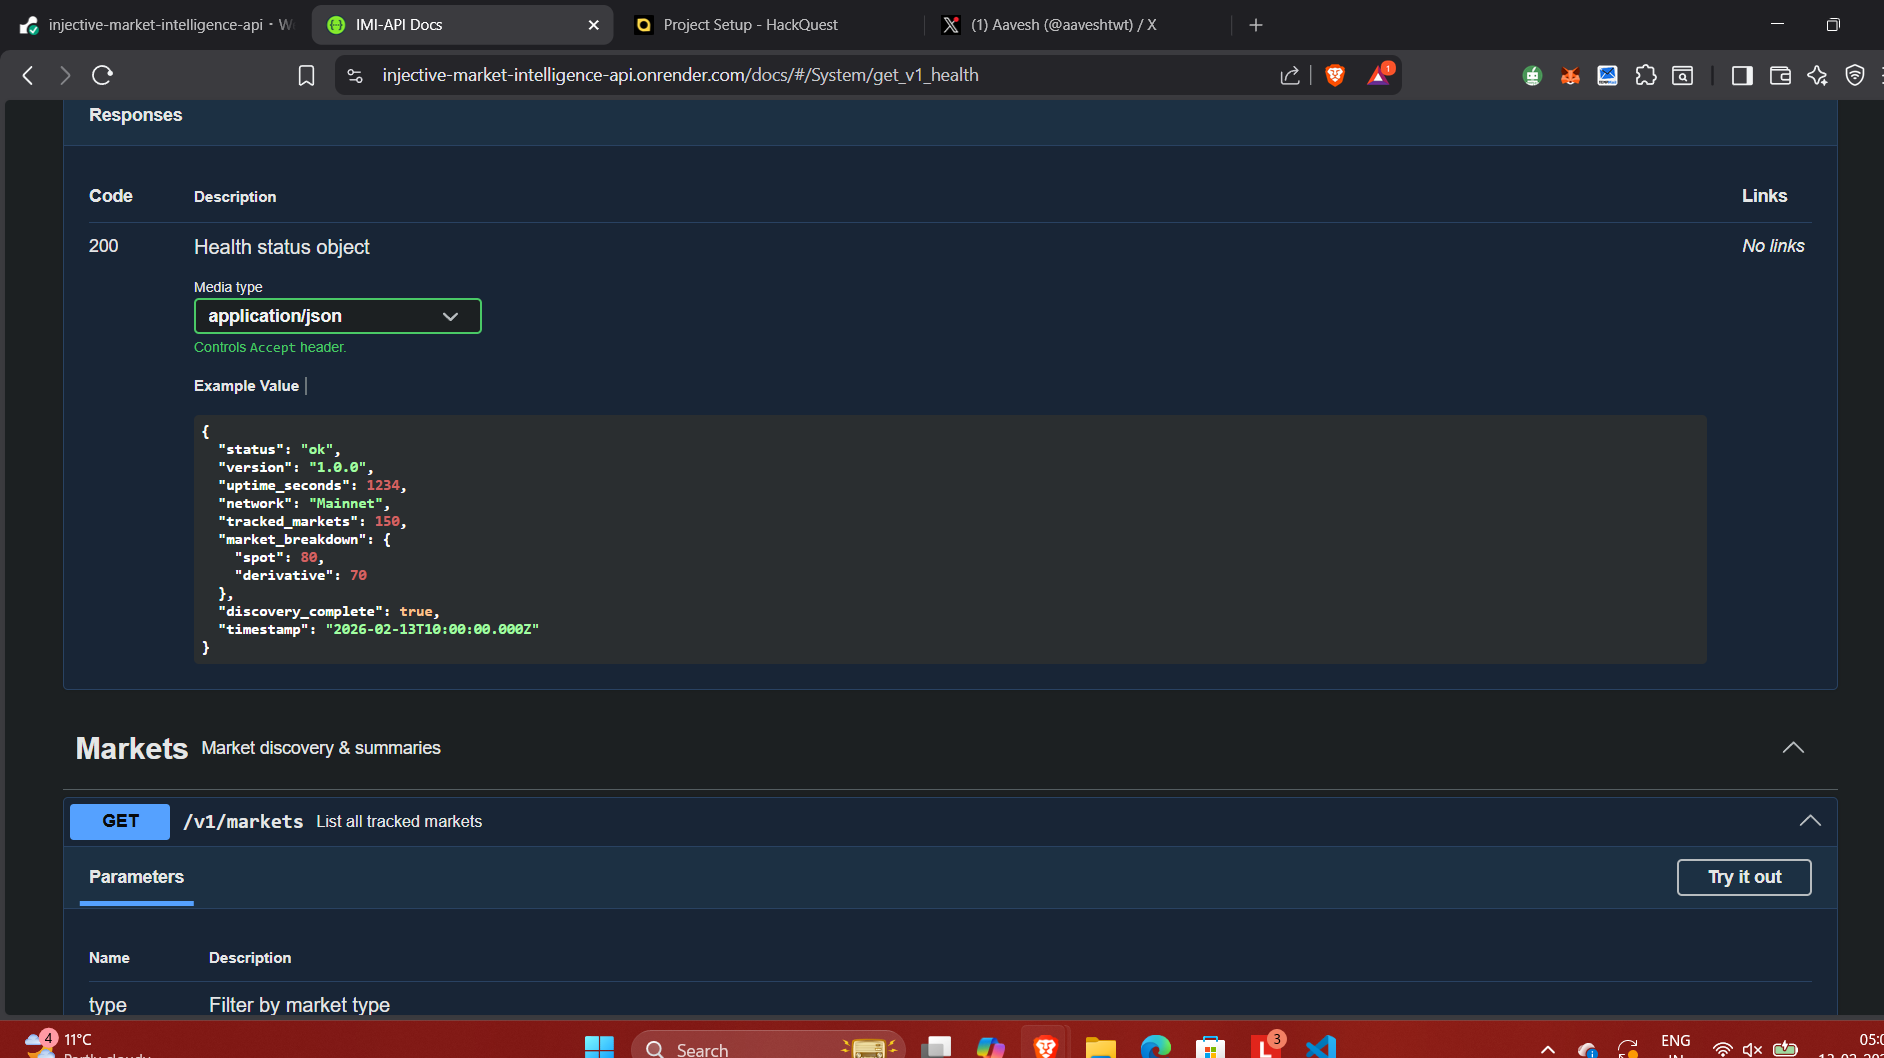The width and height of the screenshot is (1884, 1058).
Task: Open the media type application/json dropdown
Action: [x=337, y=316]
